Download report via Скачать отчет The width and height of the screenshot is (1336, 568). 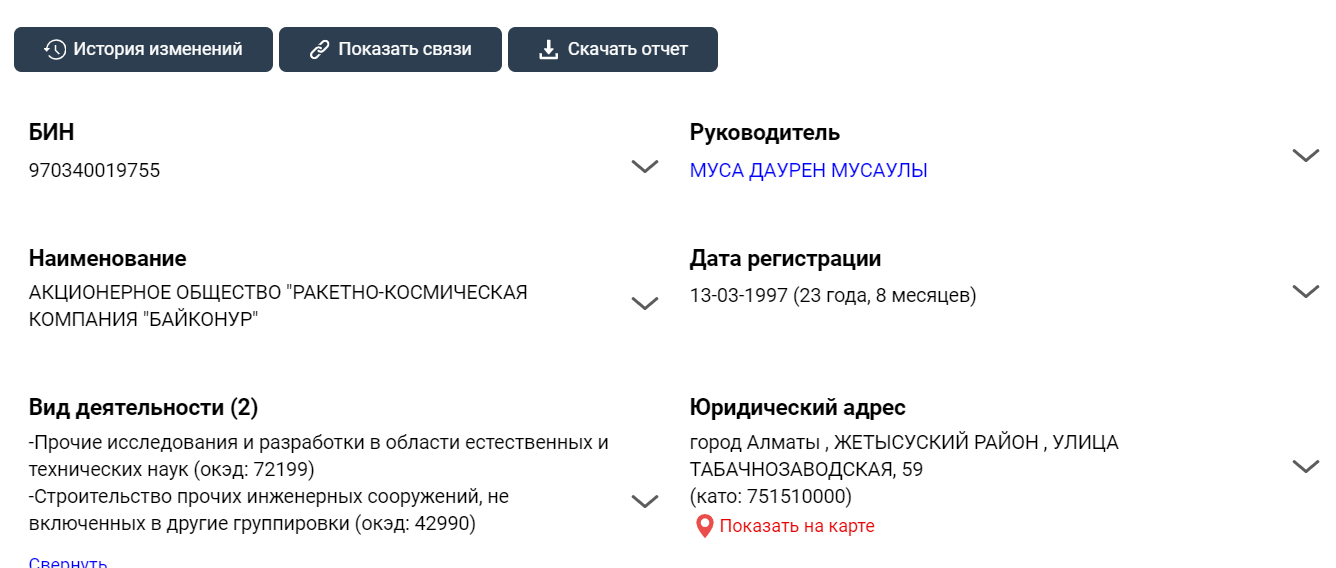(x=613, y=49)
